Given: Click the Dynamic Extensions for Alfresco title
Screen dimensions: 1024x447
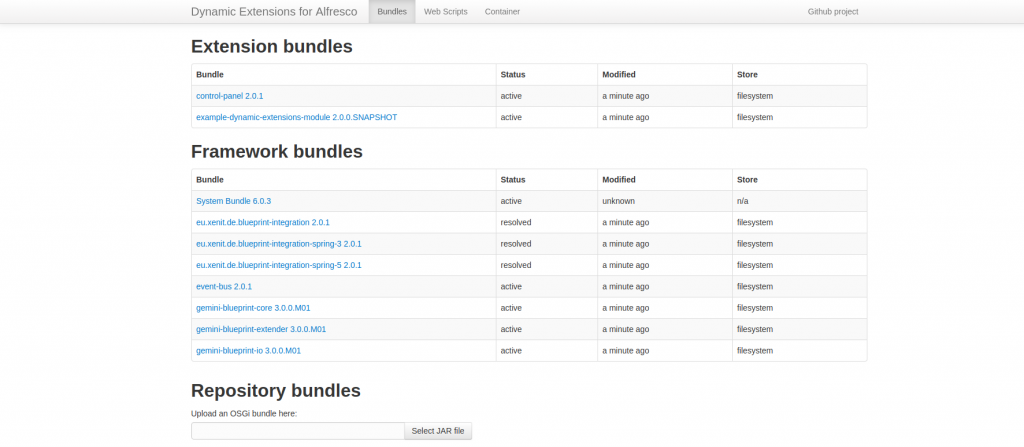Looking at the screenshot, I should click(x=274, y=12).
